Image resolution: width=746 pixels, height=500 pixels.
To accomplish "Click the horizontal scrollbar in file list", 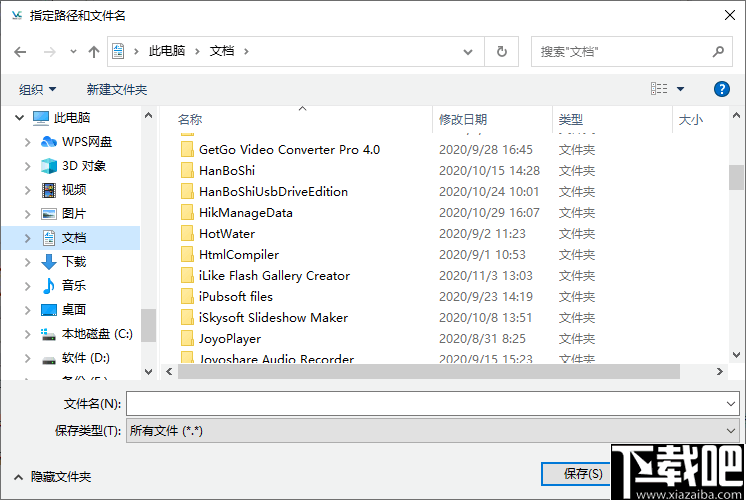I will pos(428,372).
